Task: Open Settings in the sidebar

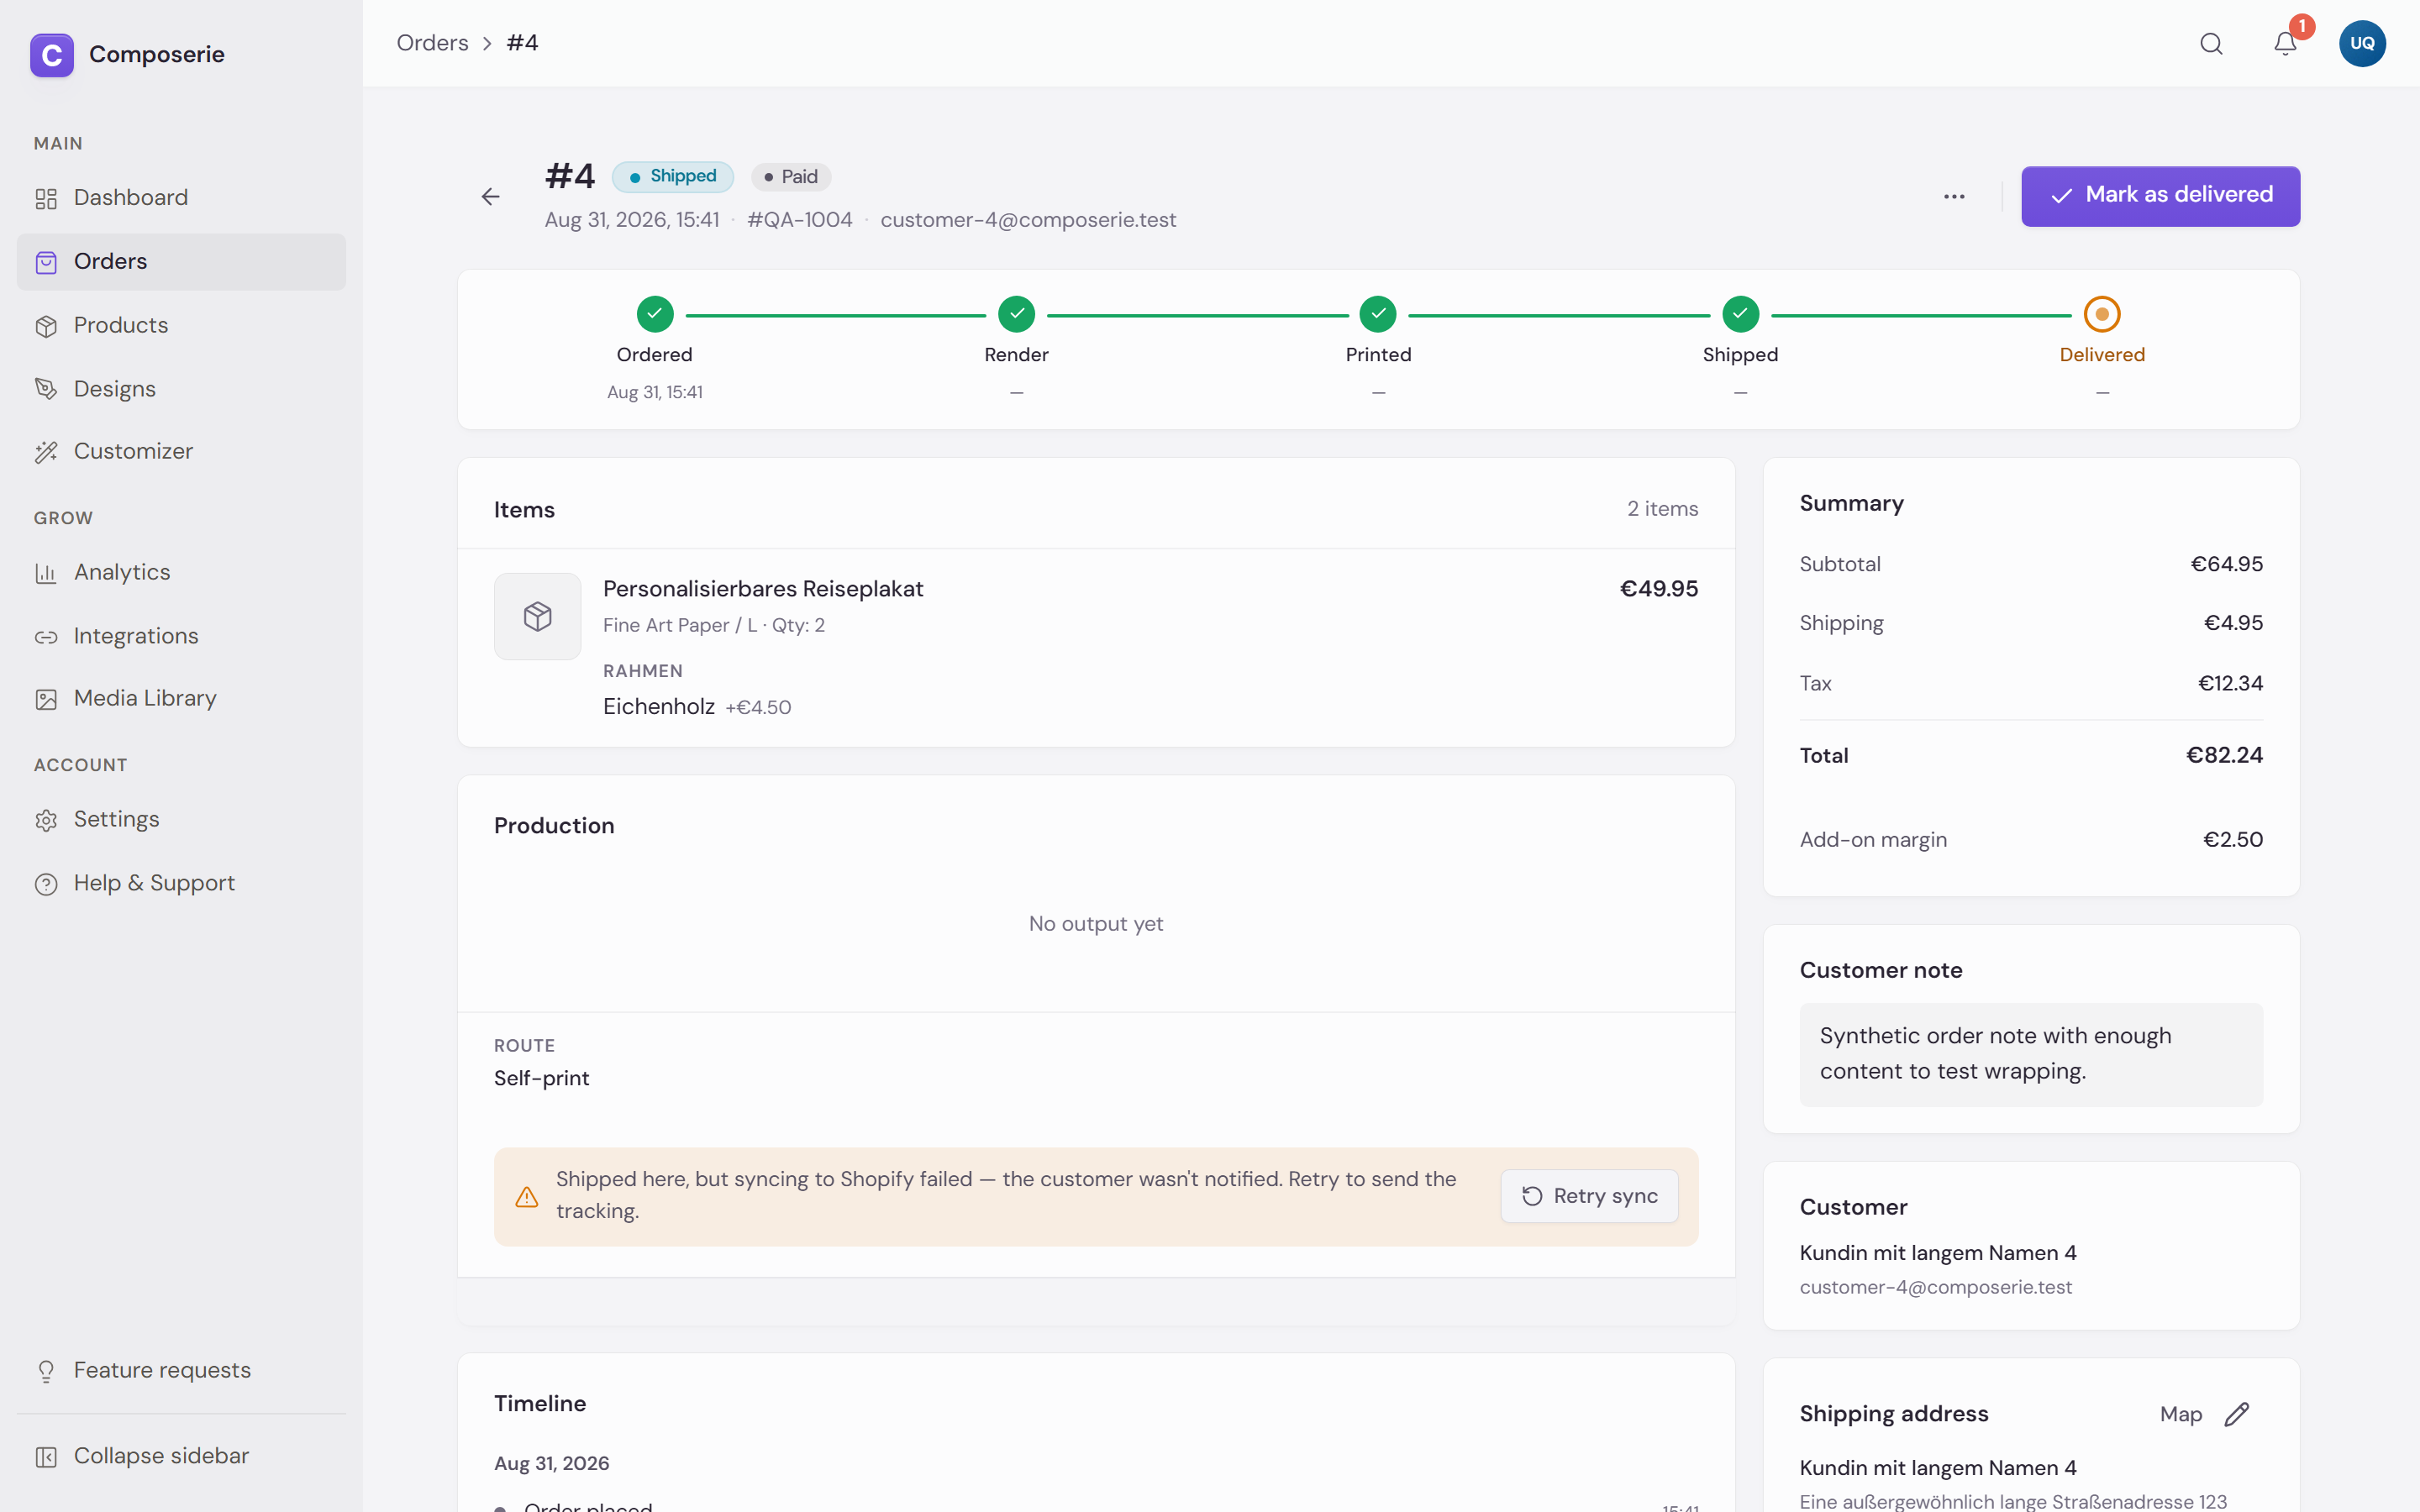Action: point(181,819)
